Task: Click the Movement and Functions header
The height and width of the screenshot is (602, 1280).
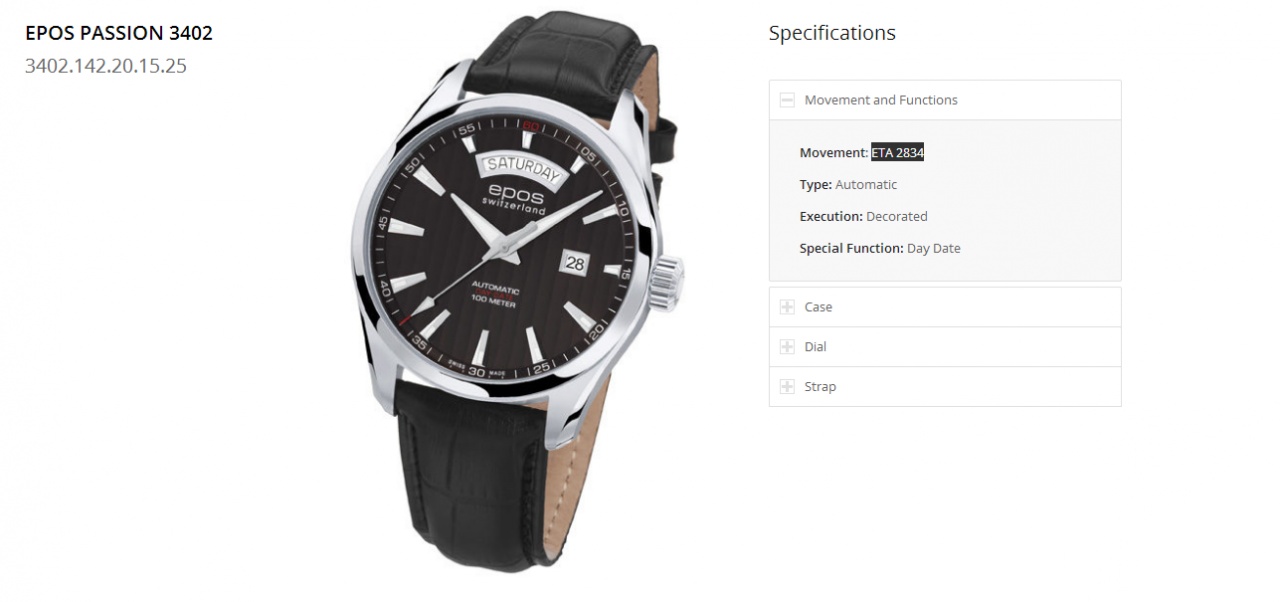Action: (945, 100)
